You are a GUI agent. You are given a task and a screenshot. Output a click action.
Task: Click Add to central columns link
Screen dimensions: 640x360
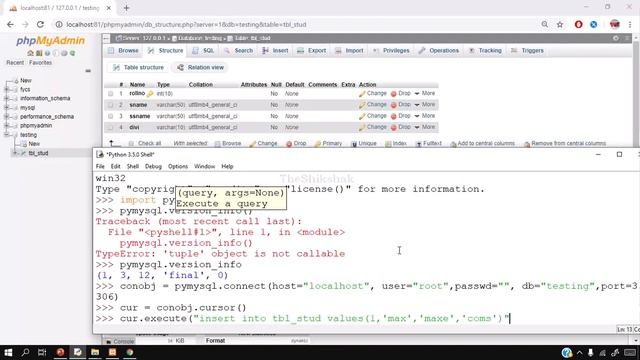tap(482, 144)
